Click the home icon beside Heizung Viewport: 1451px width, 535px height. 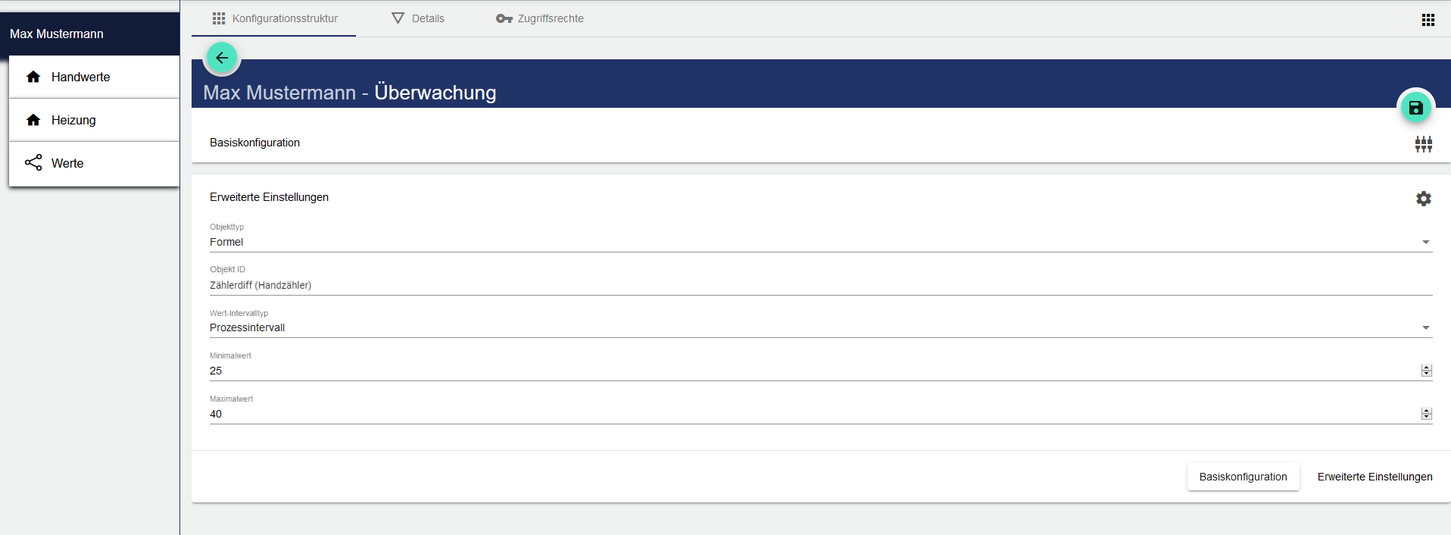pyautogui.click(x=34, y=120)
